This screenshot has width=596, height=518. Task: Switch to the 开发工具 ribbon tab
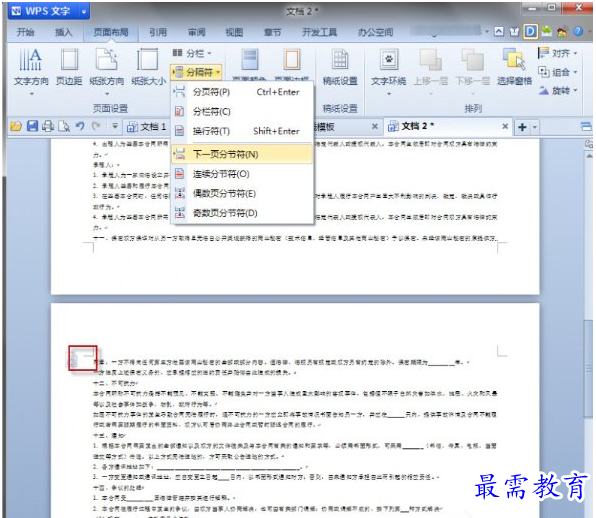pyautogui.click(x=319, y=32)
